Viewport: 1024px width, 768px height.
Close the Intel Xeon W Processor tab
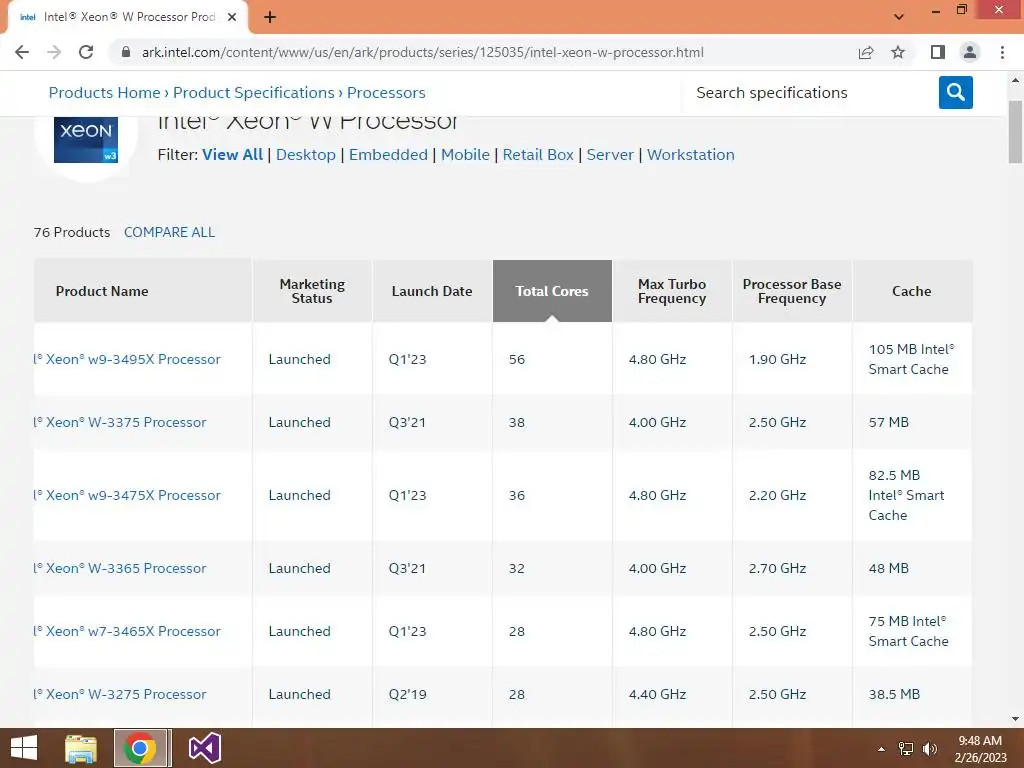[x=232, y=17]
